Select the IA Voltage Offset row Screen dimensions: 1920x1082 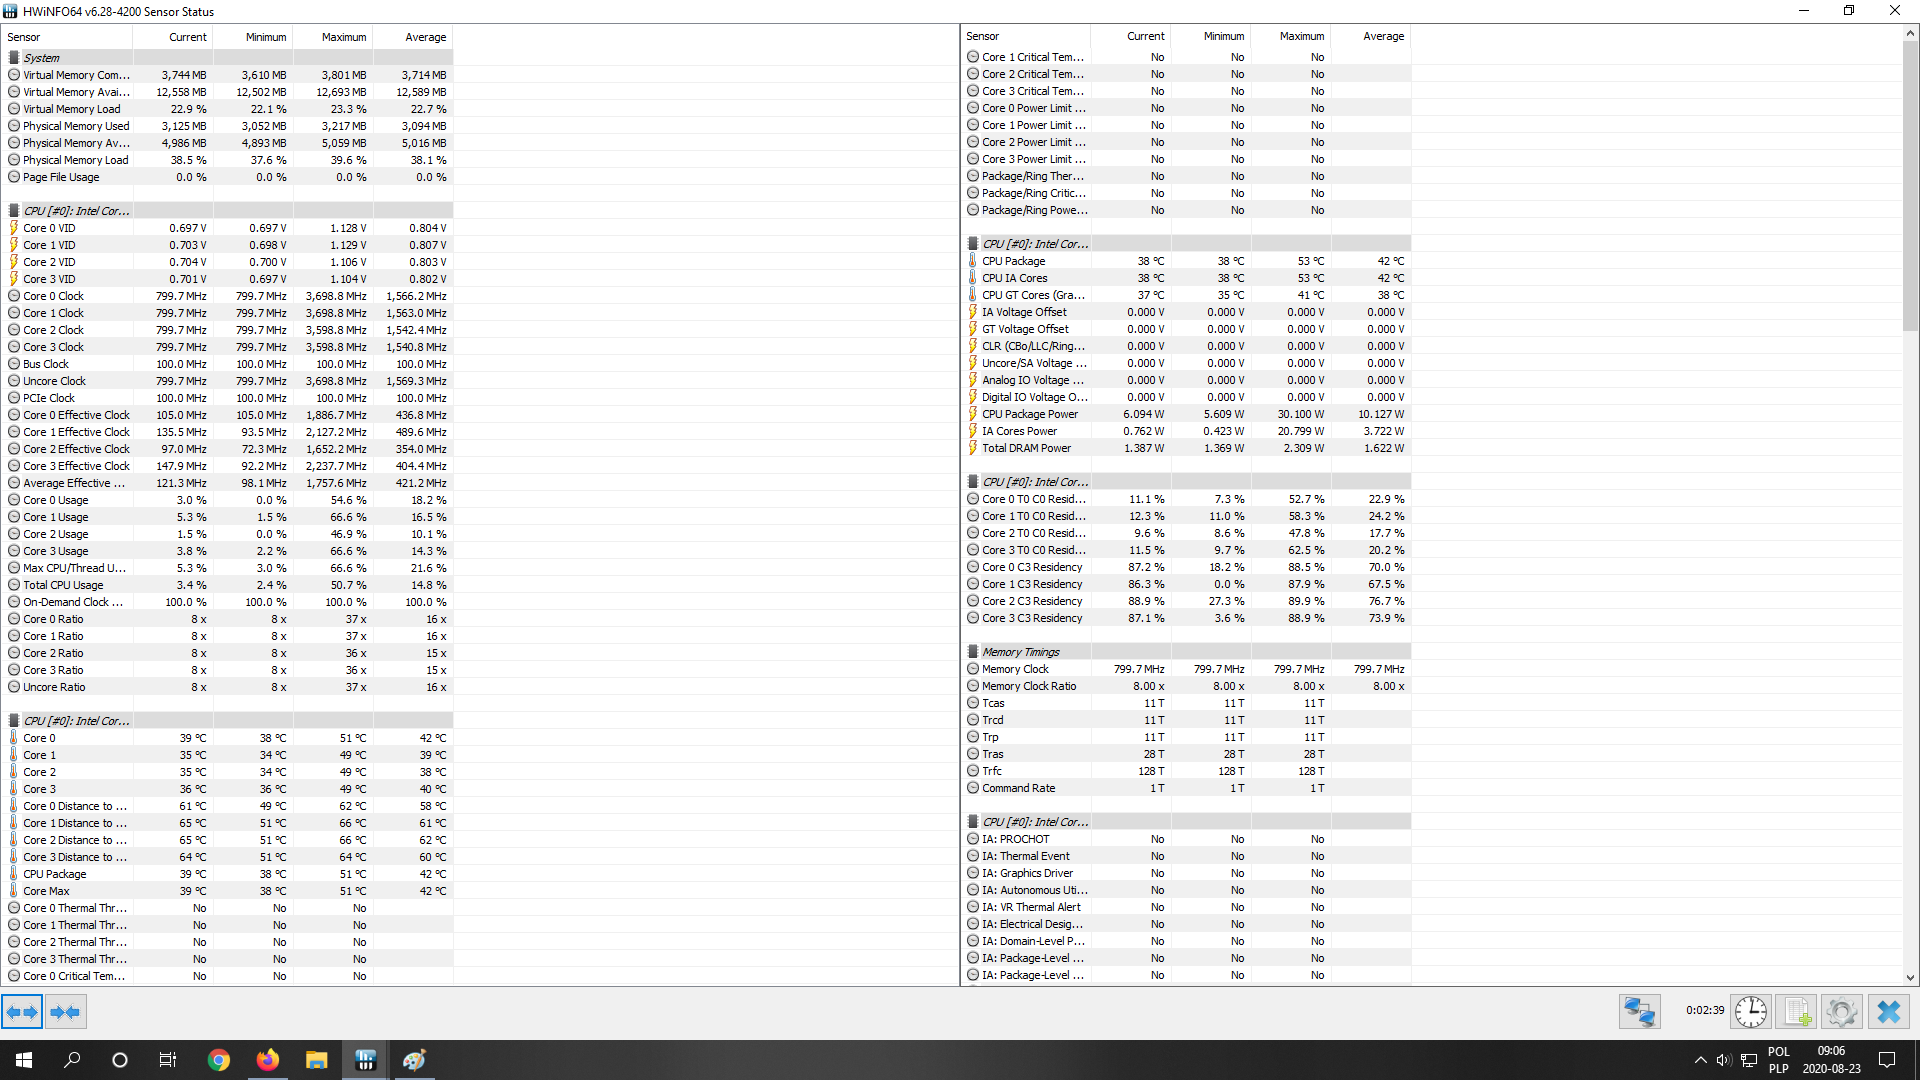(1186, 312)
